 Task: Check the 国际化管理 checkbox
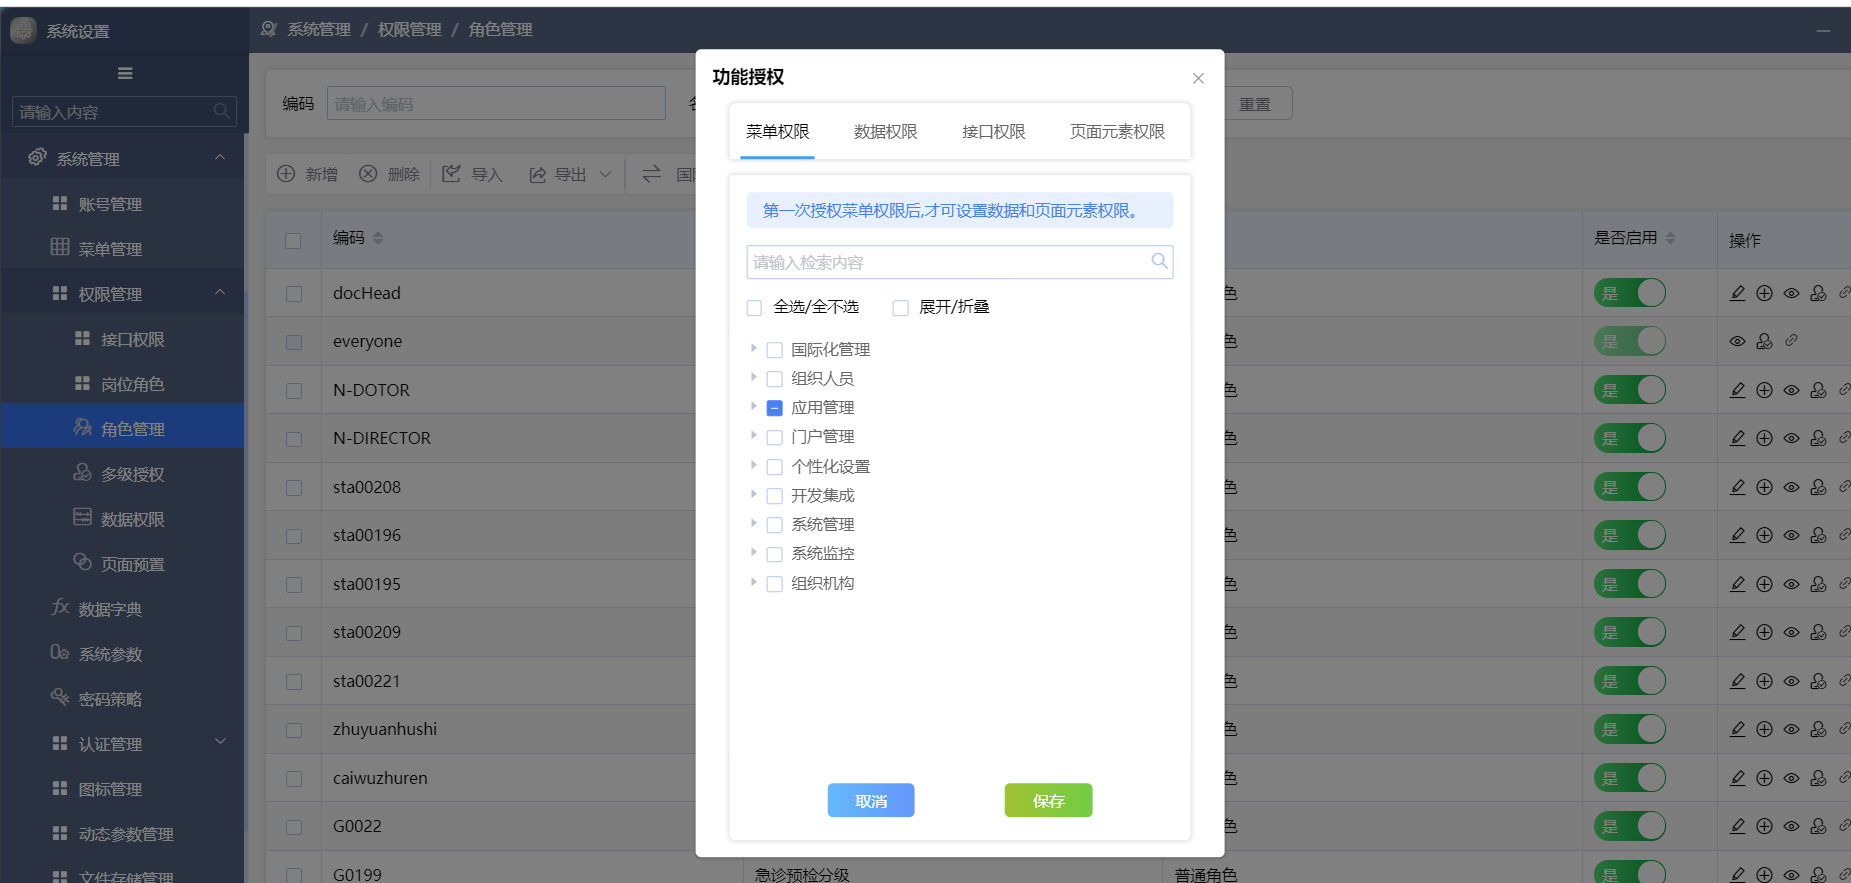click(774, 350)
